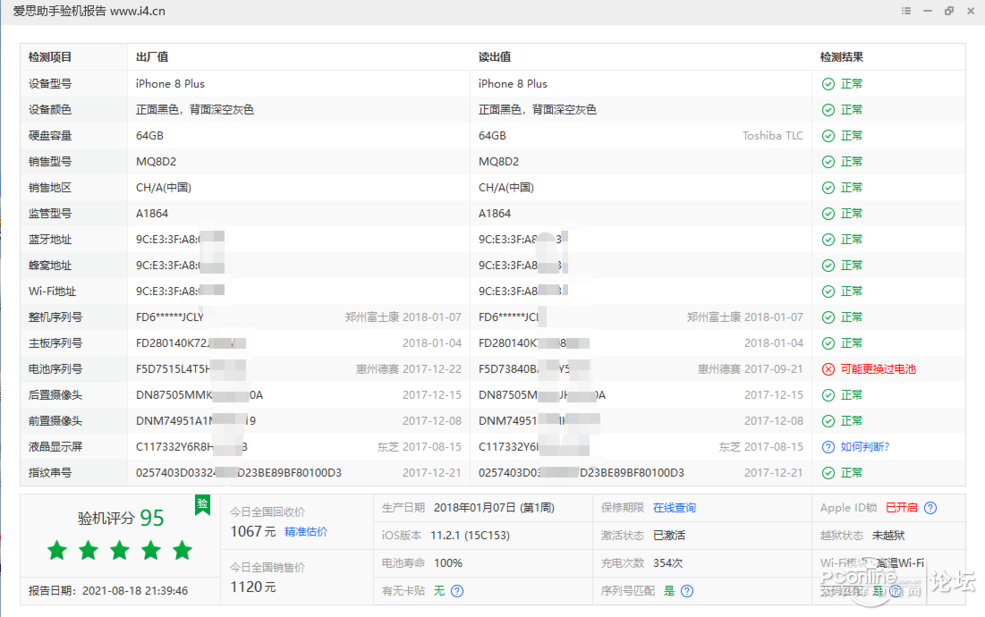Click the green check icon for 设备型号
This screenshot has height=617, width=985.
click(829, 84)
